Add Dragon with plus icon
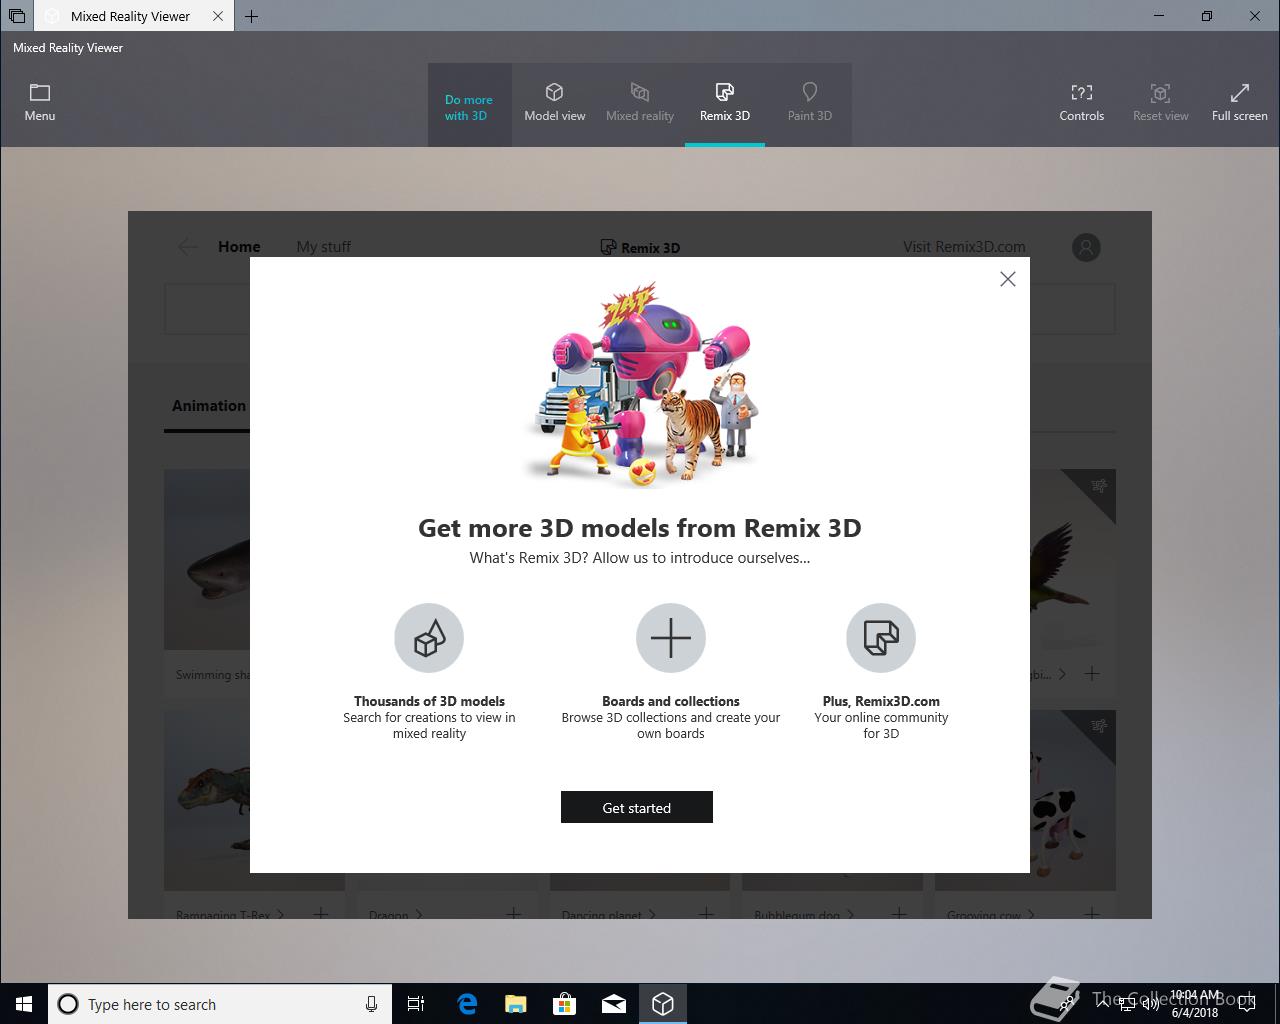The height and width of the screenshot is (1024, 1280). tap(513, 914)
